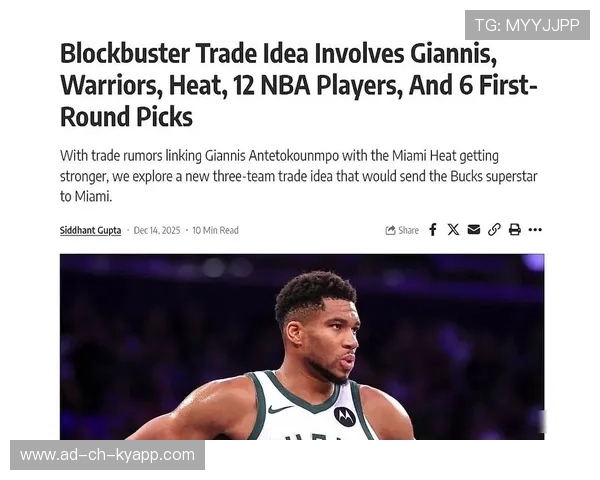Click the article subtitle about Miami Heat
The height and width of the screenshot is (480, 600).
pyautogui.click(x=298, y=176)
